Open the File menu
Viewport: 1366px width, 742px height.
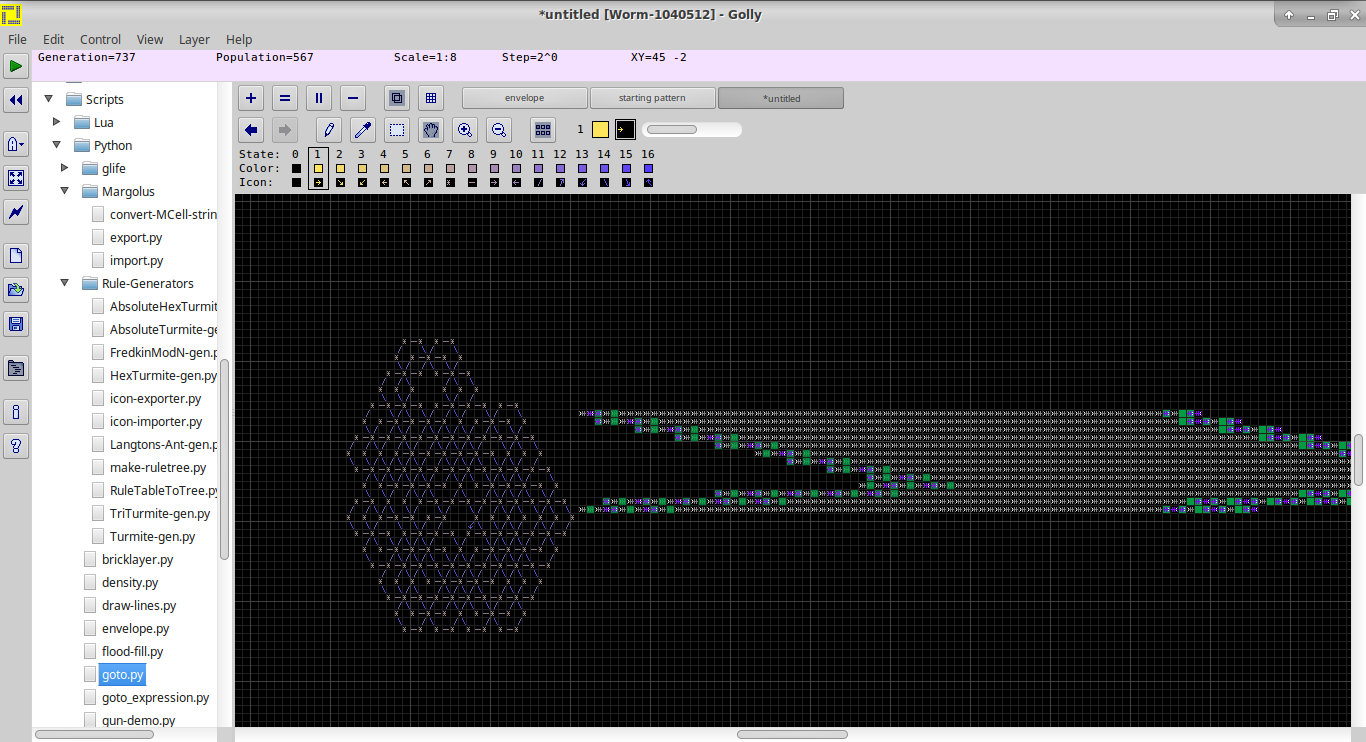17,39
